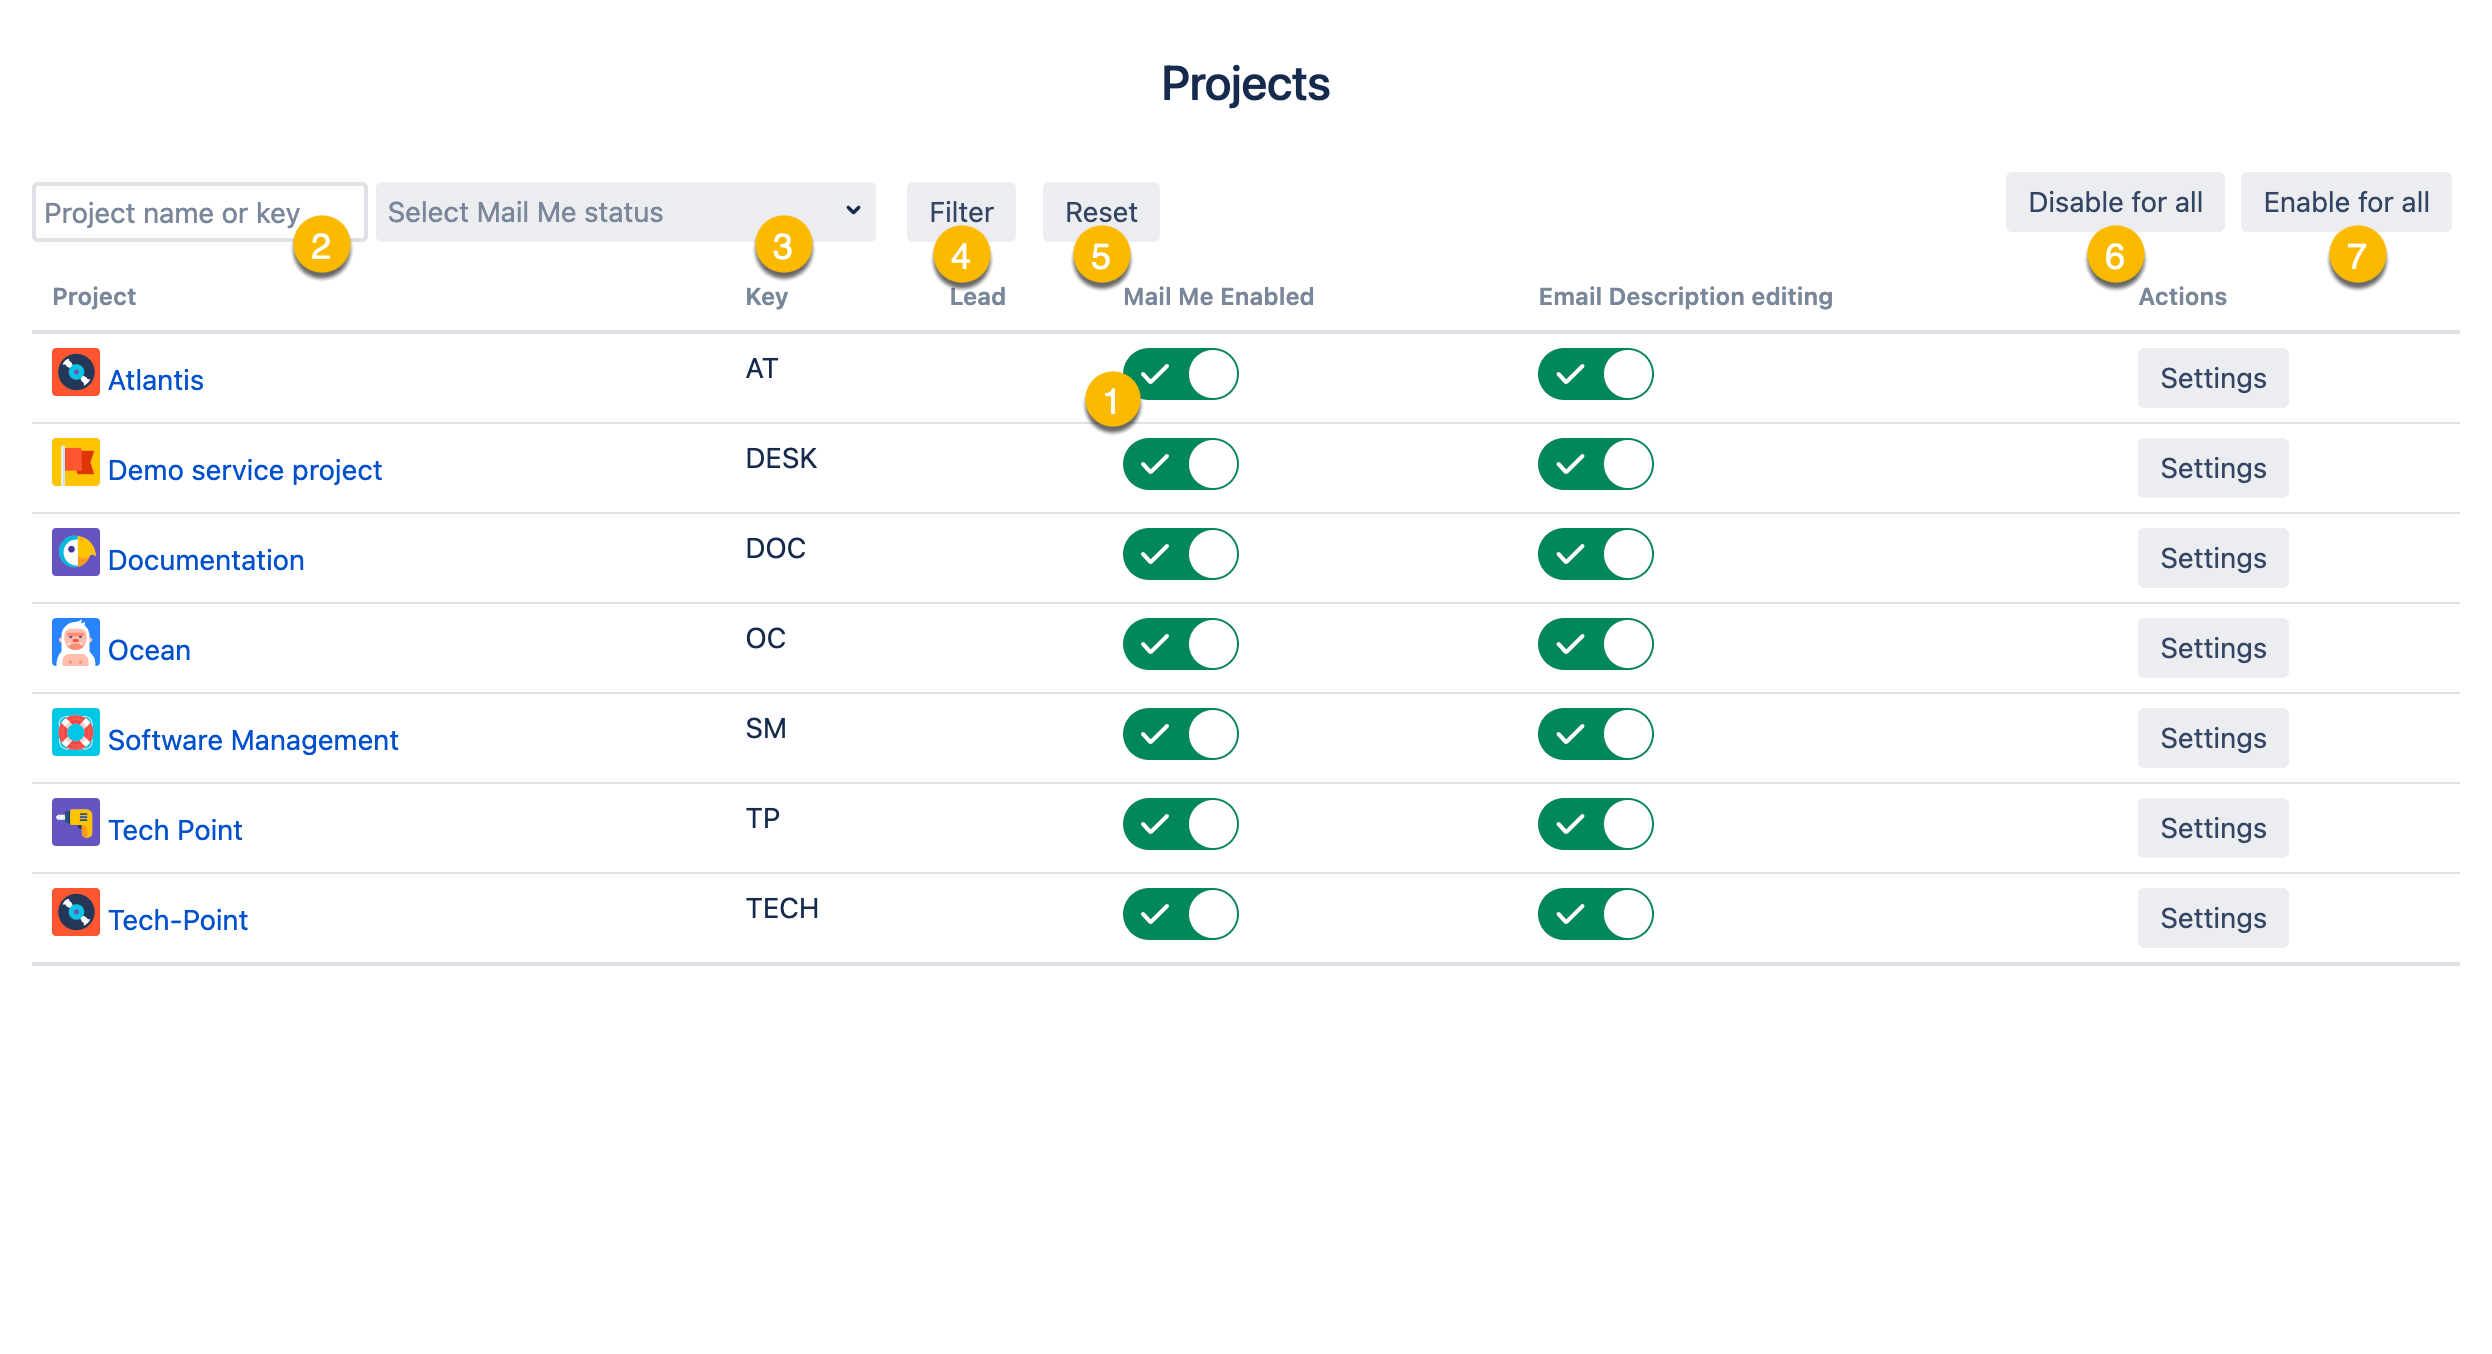Open Settings for Demo service project

(x=2212, y=468)
